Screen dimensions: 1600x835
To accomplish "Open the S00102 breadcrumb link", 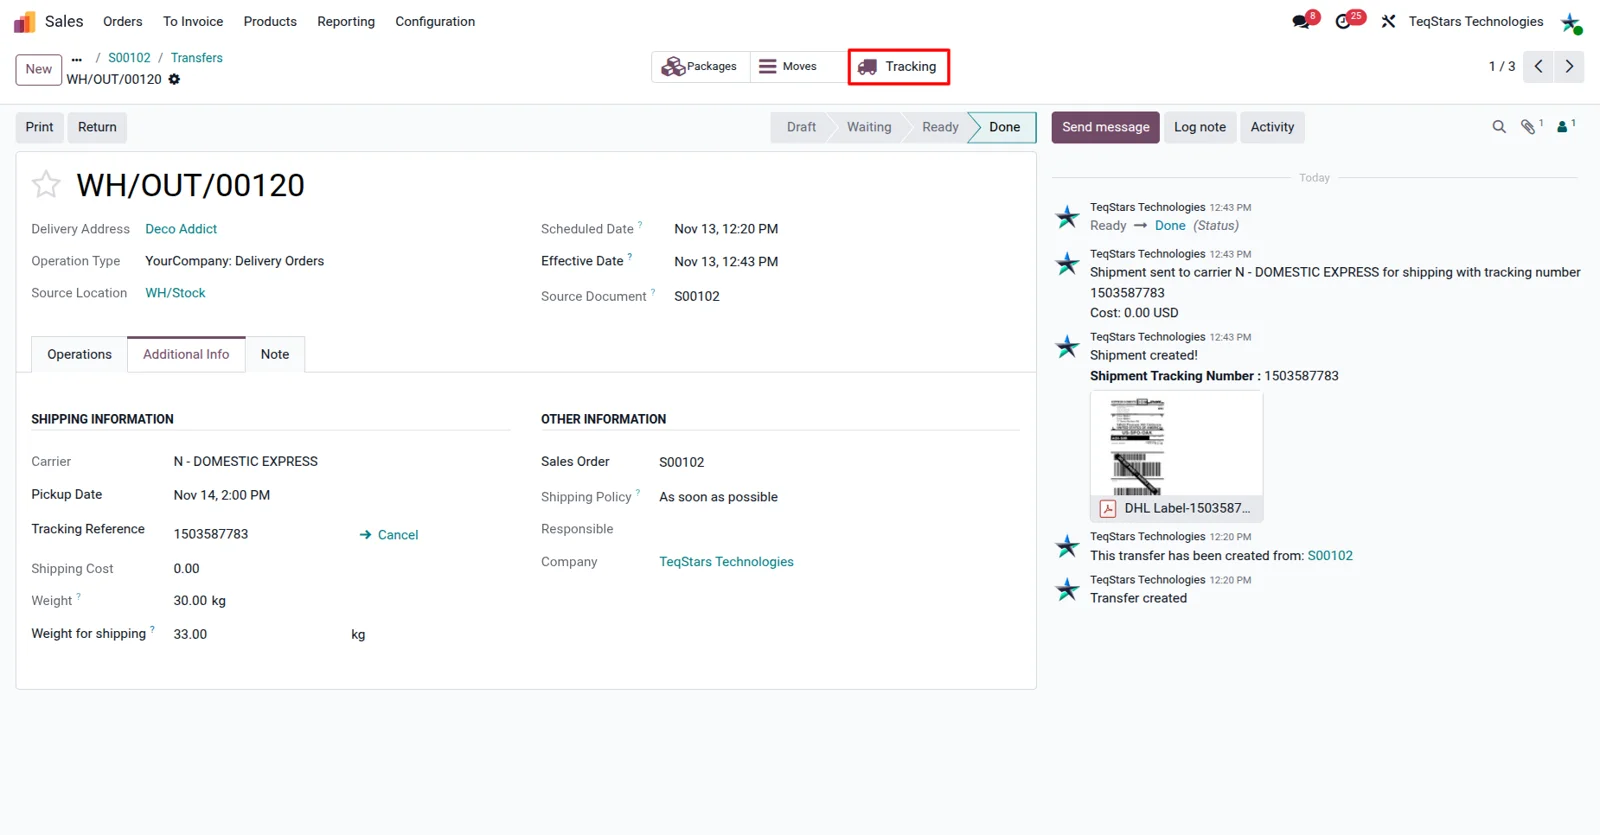I will point(129,58).
